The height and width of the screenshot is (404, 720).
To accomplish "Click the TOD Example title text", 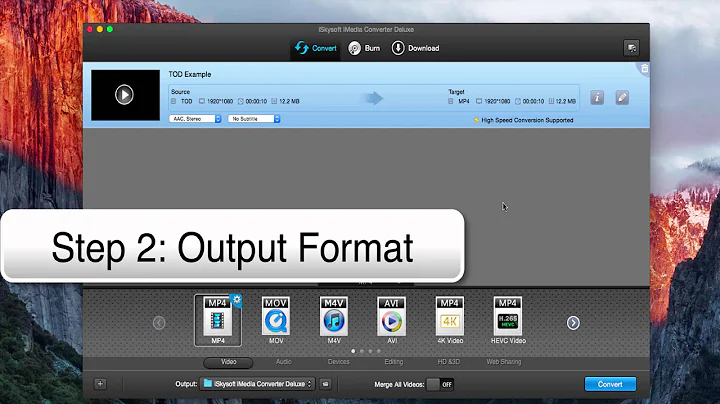I will [x=190, y=74].
